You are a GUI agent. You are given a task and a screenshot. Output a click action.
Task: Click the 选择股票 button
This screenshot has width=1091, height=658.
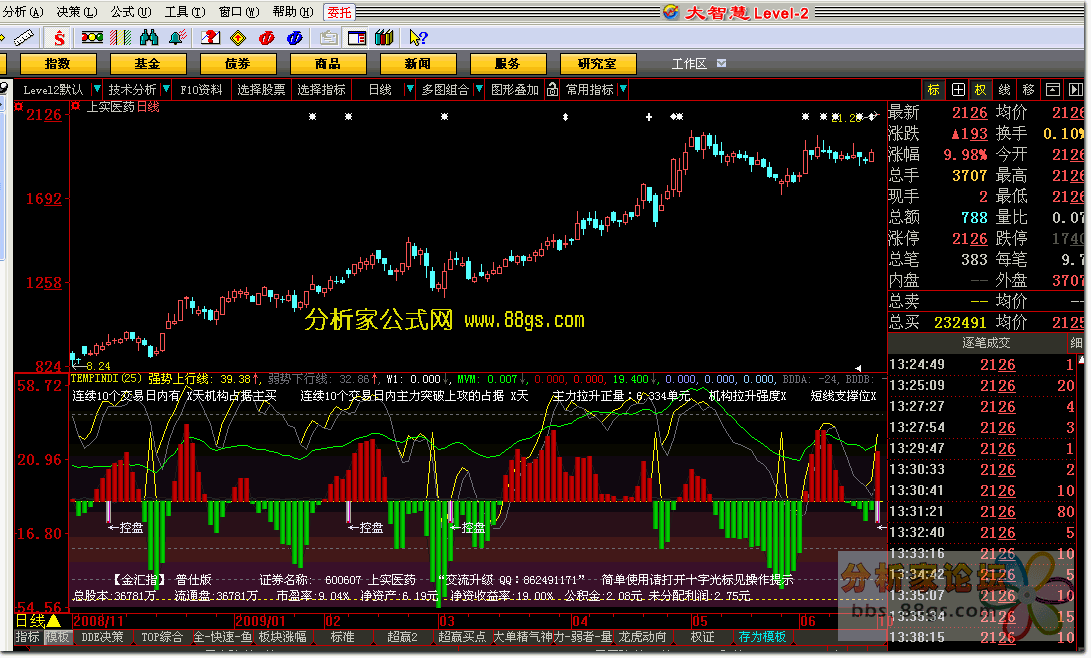[x=261, y=90]
